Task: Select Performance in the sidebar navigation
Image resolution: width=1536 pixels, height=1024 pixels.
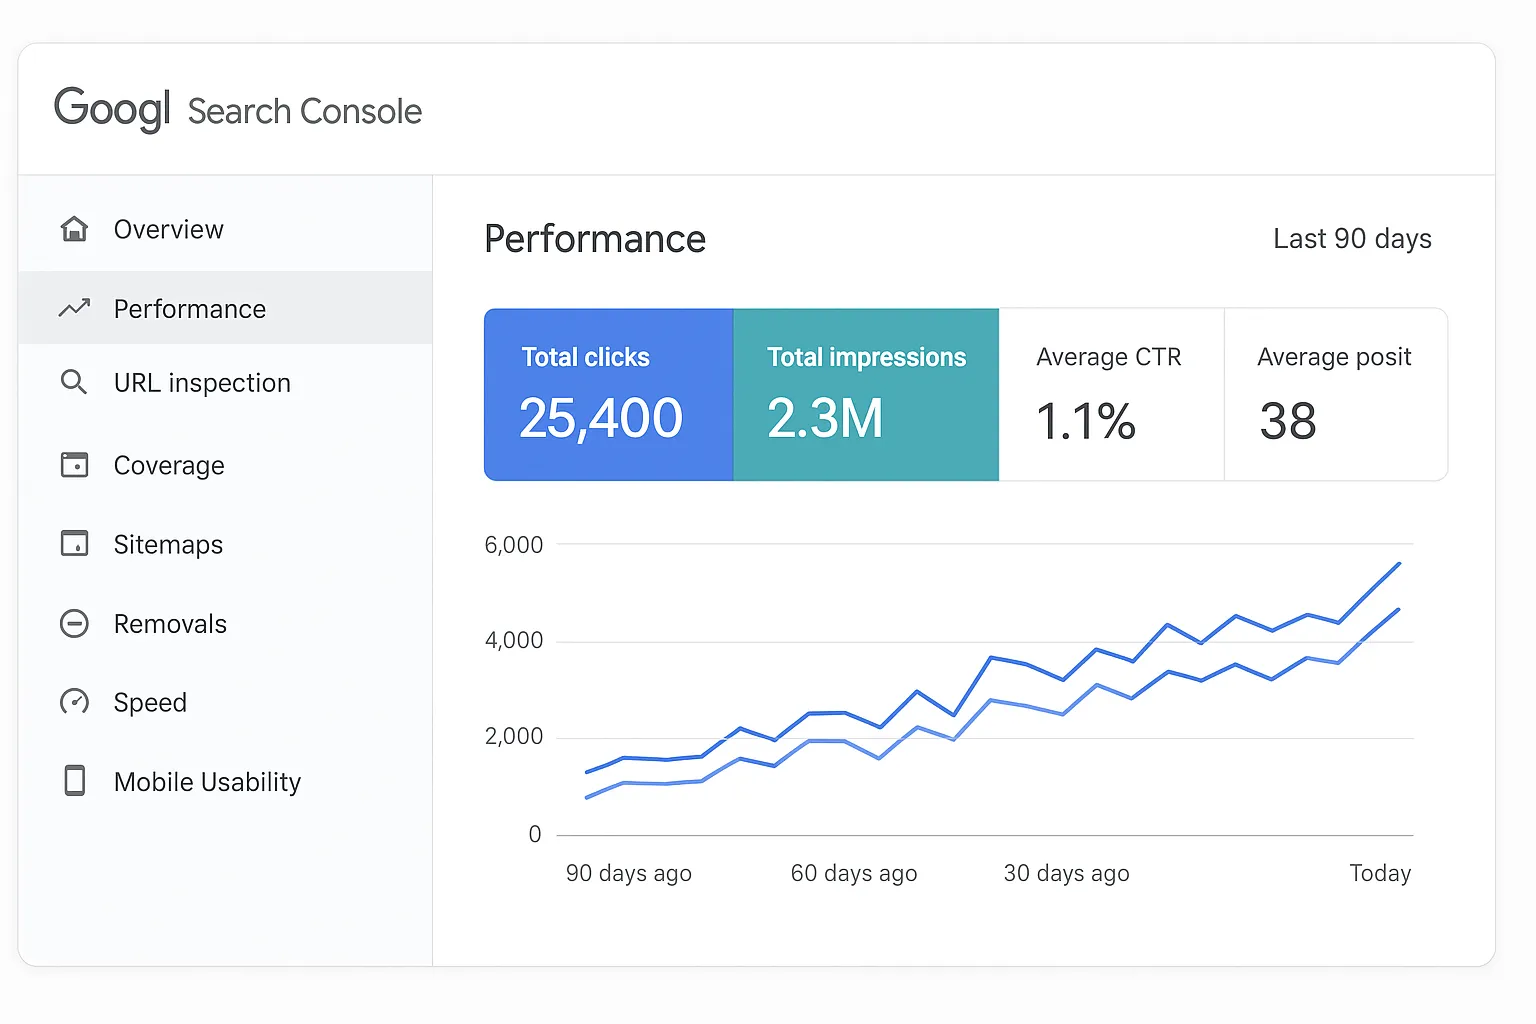Action: tap(189, 308)
